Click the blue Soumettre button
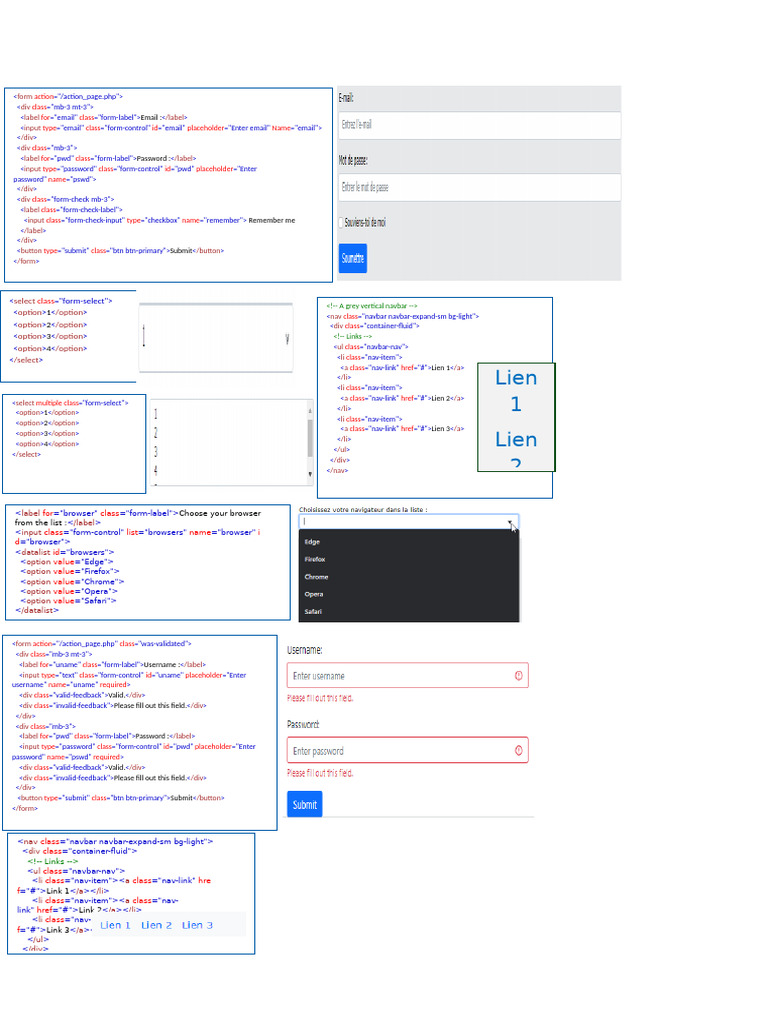The height and width of the screenshot is (1024, 768). click(353, 258)
